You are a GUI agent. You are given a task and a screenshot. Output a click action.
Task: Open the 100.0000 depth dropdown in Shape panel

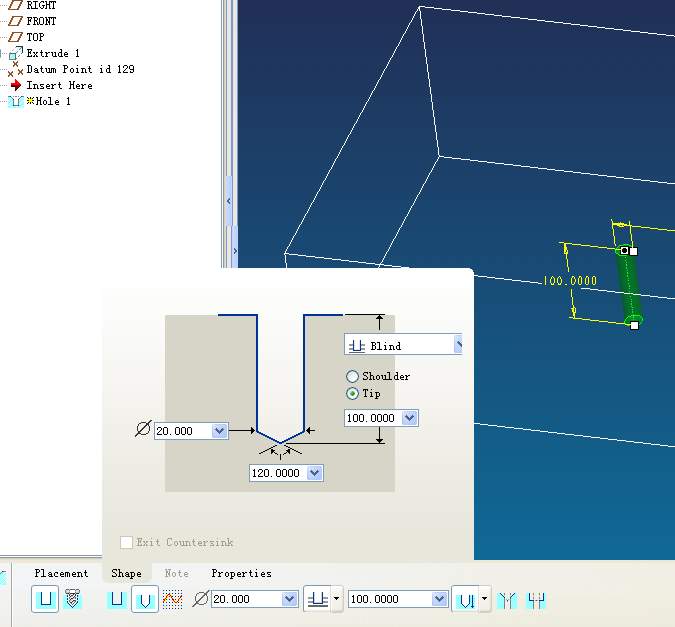coord(409,418)
